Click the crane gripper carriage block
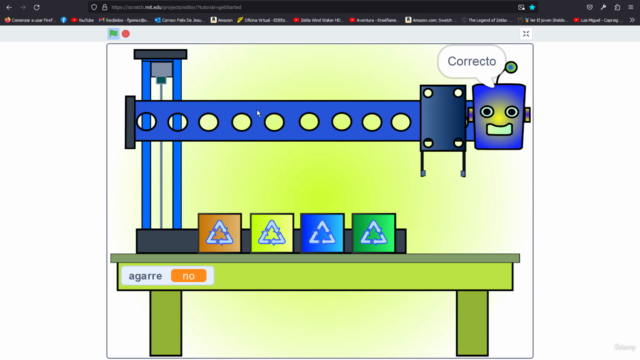 [x=443, y=118]
